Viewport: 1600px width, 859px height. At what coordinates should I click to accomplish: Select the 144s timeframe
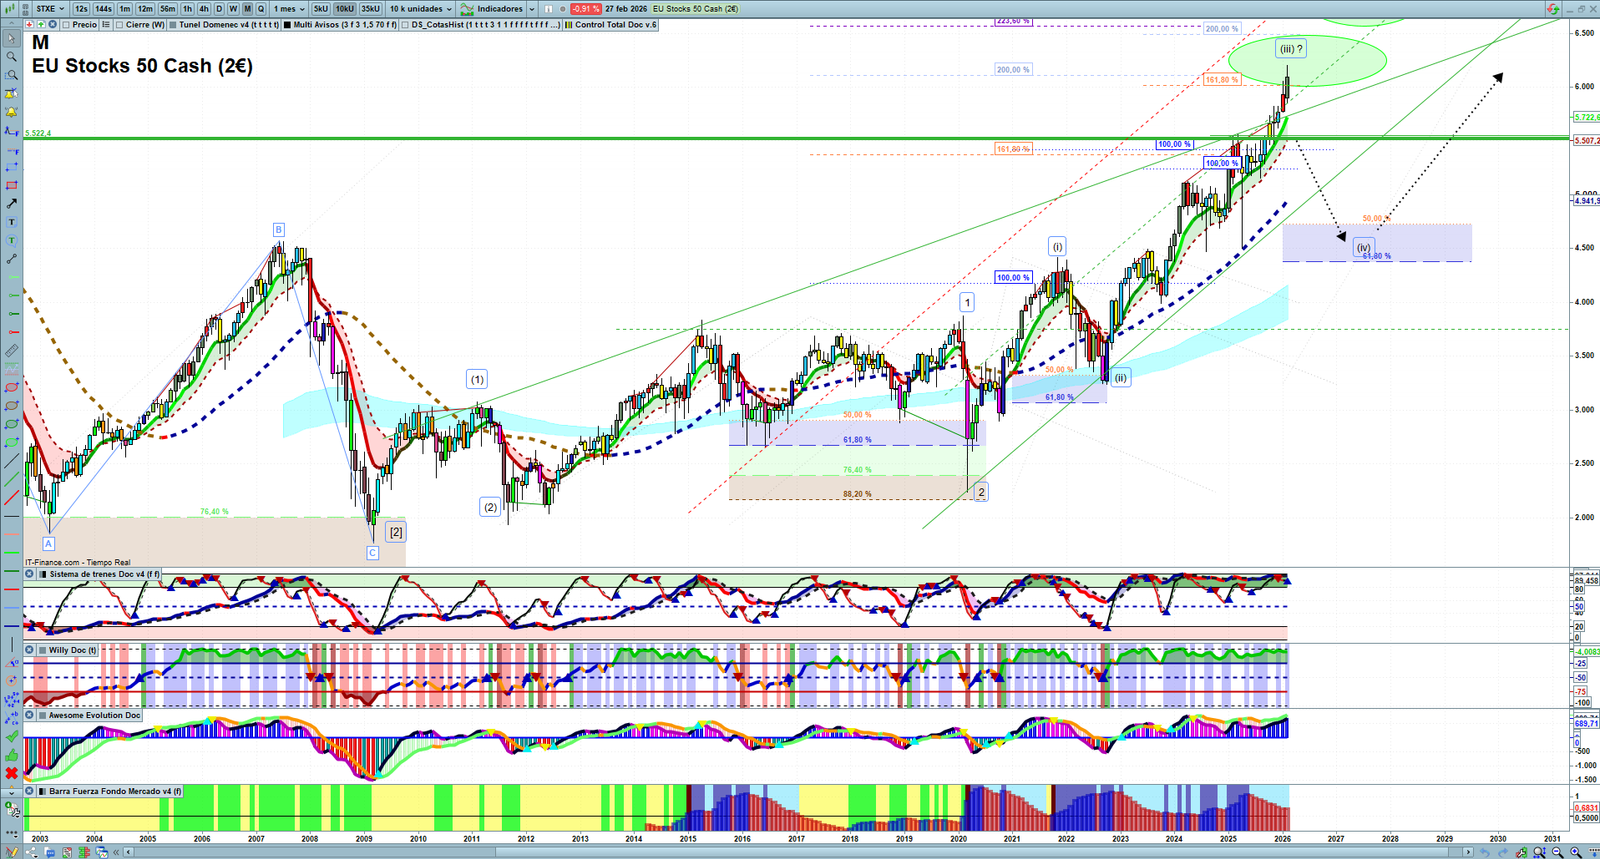coord(103,9)
